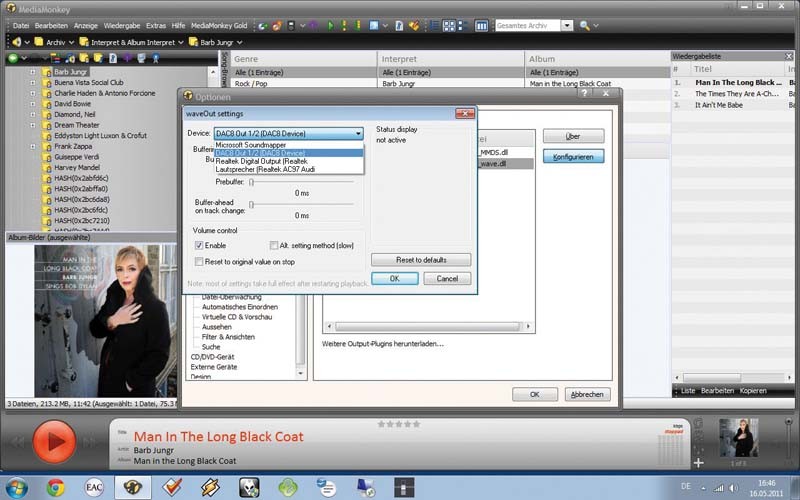Check Reset to original value on stop
The width and height of the screenshot is (800, 500).
(x=199, y=262)
